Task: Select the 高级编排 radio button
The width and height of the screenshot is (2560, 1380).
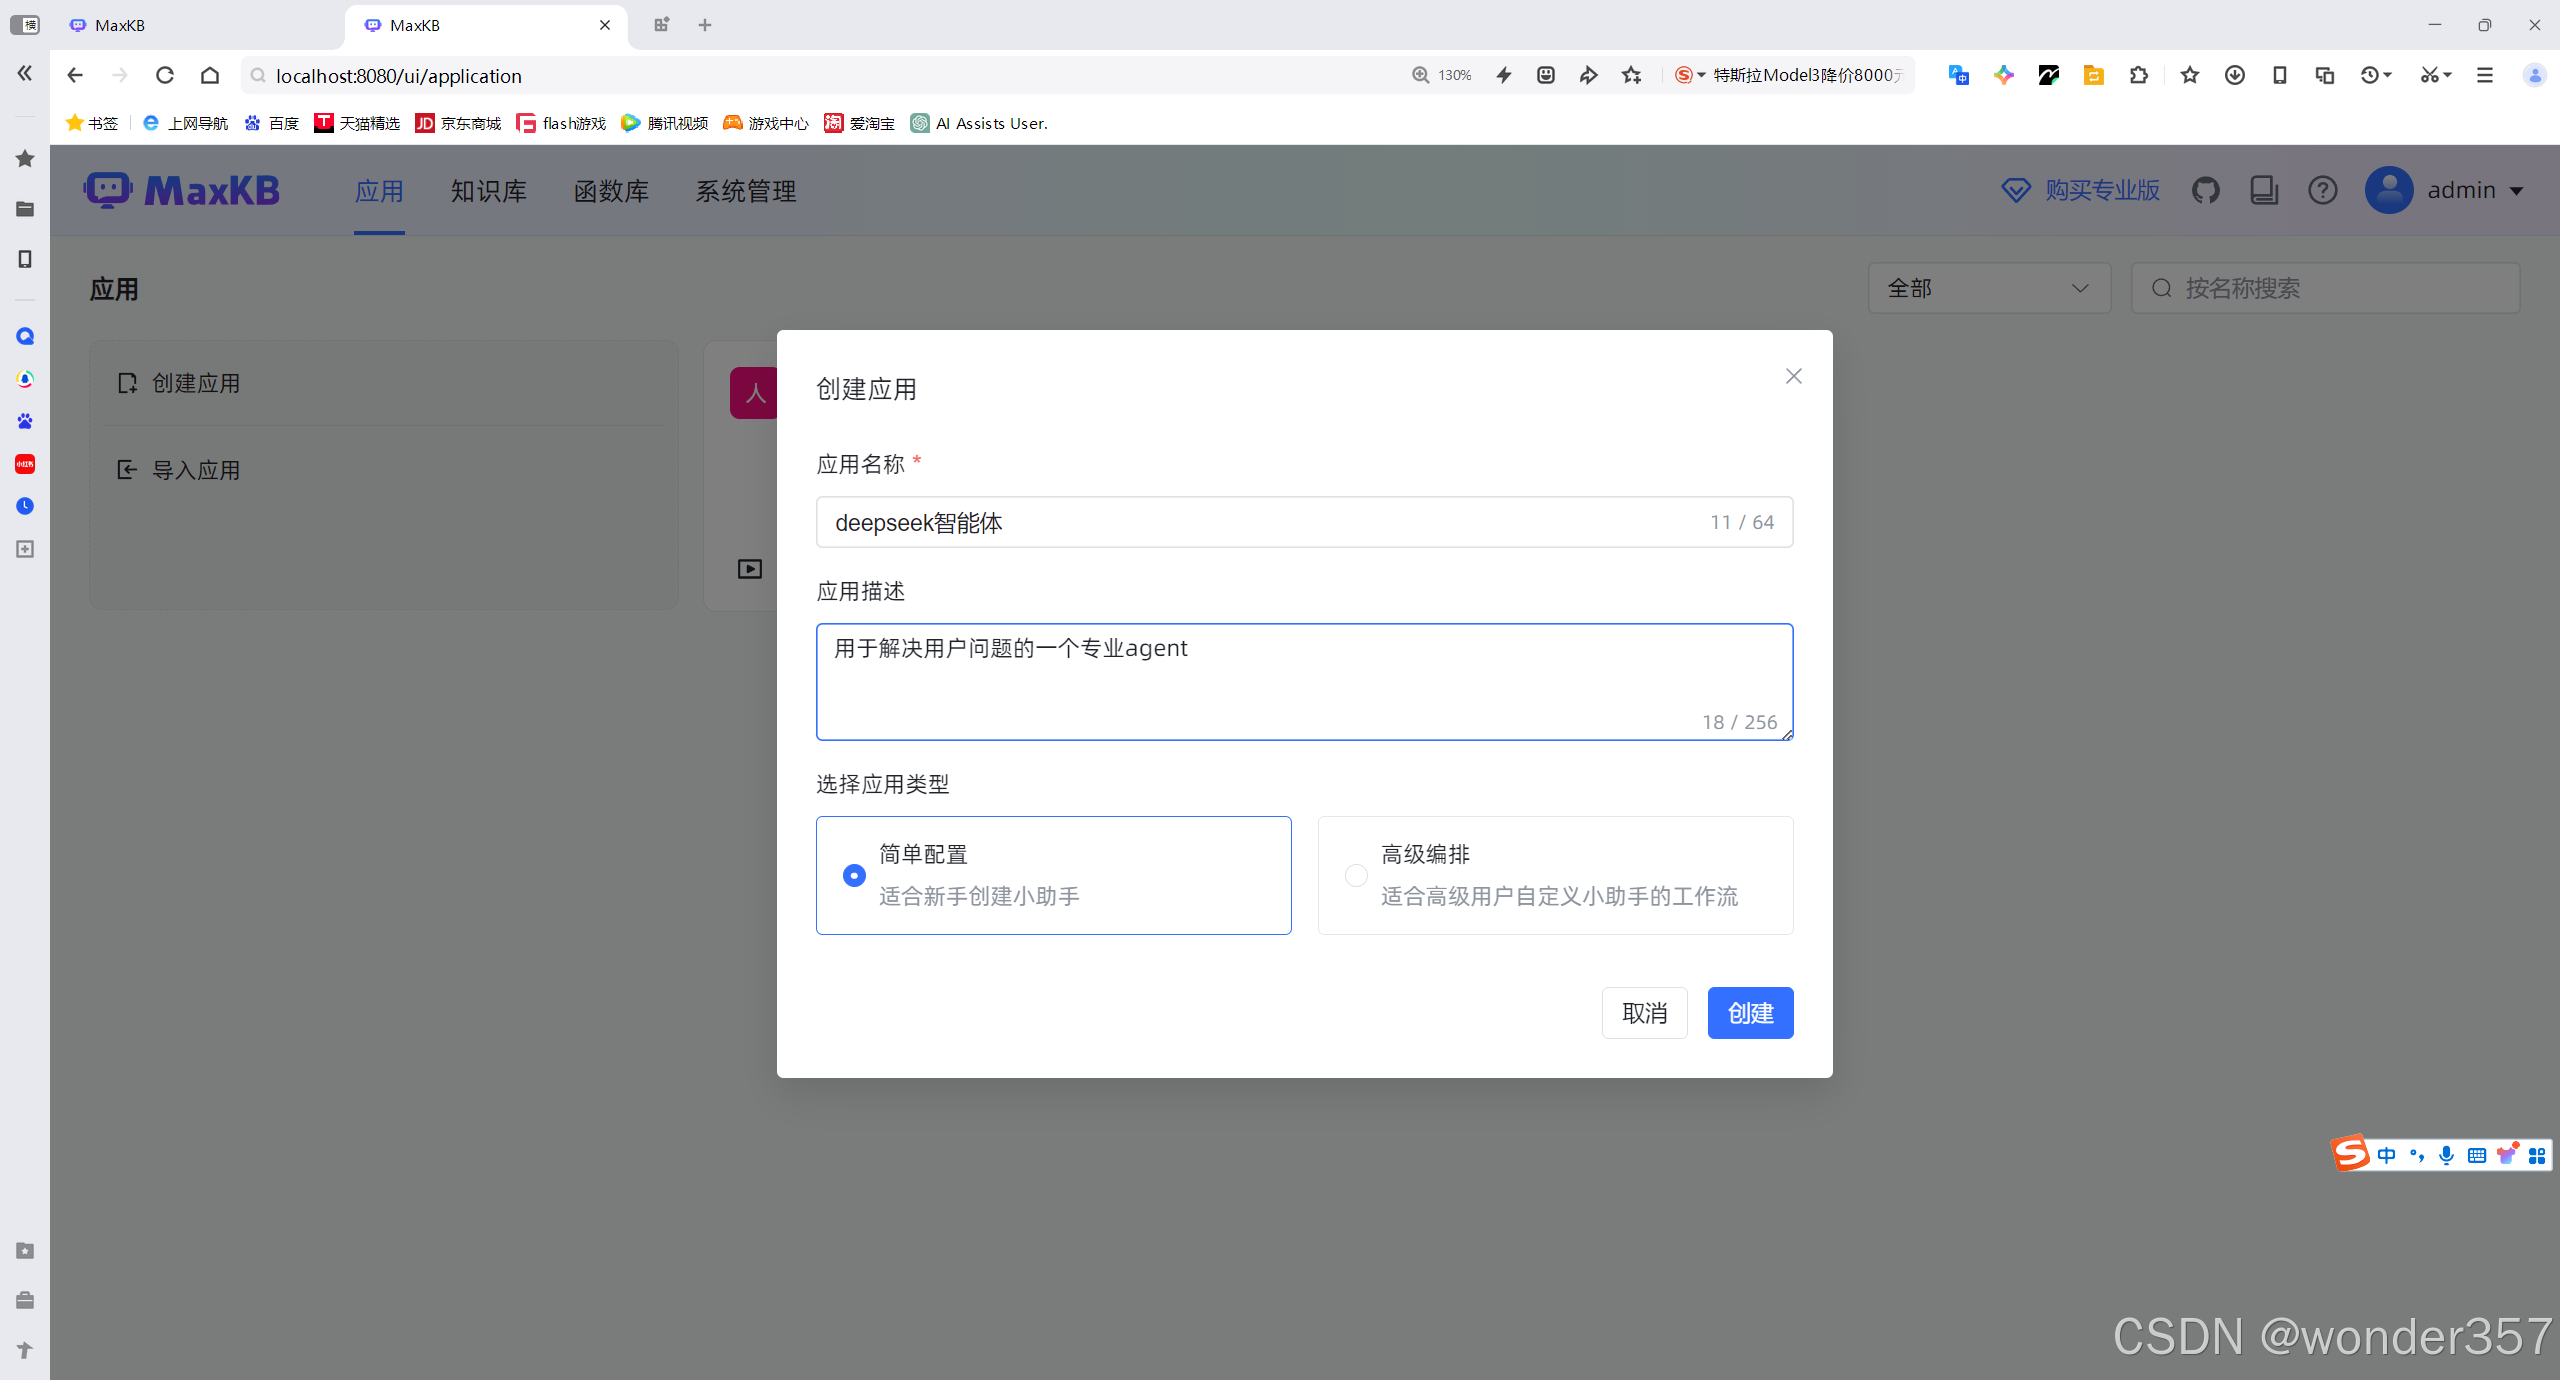Action: click(x=1356, y=875)
